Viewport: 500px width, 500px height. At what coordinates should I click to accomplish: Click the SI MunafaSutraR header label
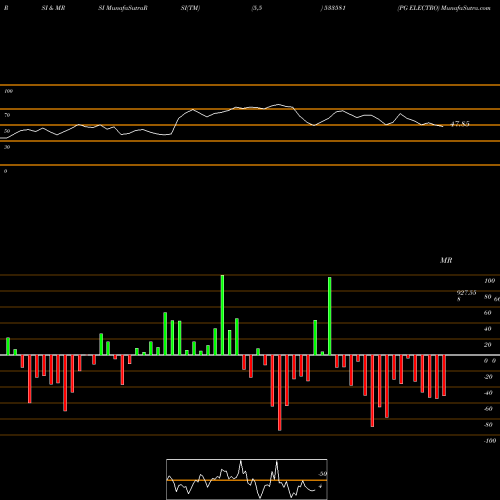coord(123,8)
